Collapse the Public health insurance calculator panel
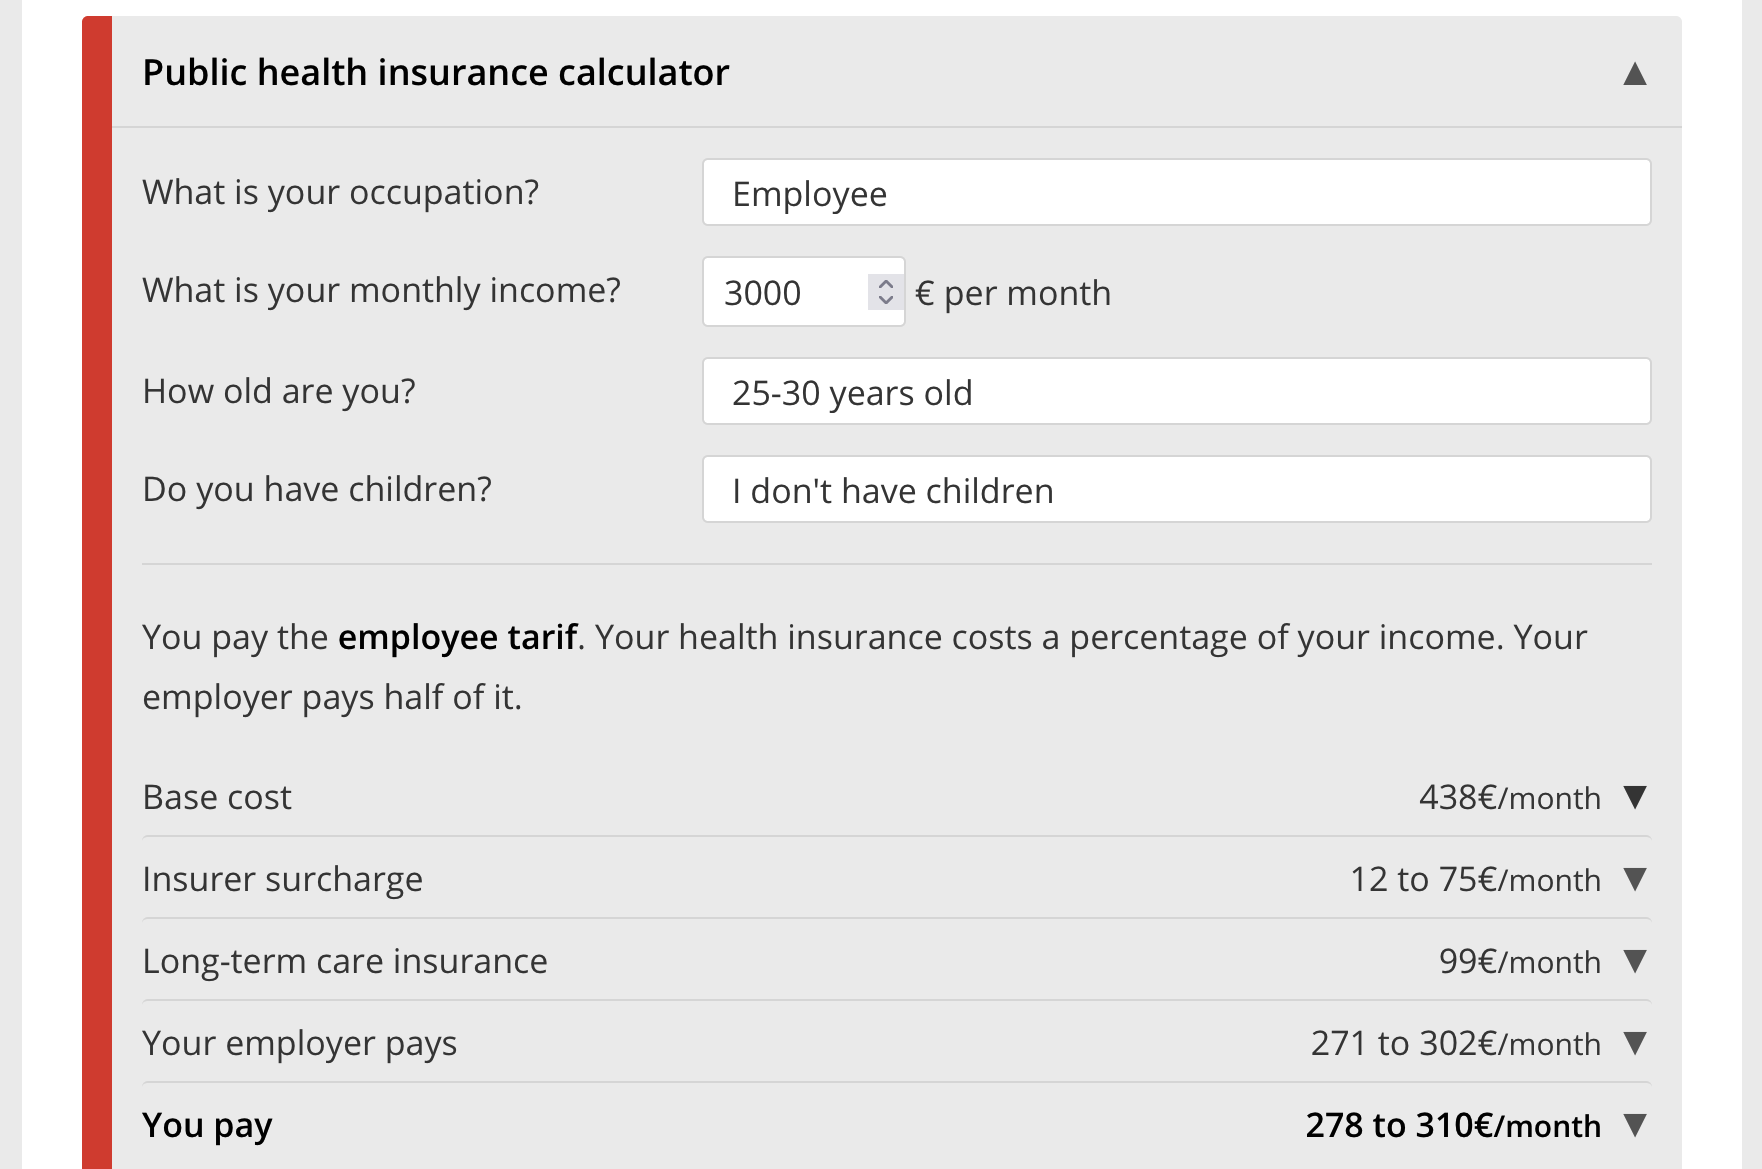1762x1169 pixels. click(1634, 73)
